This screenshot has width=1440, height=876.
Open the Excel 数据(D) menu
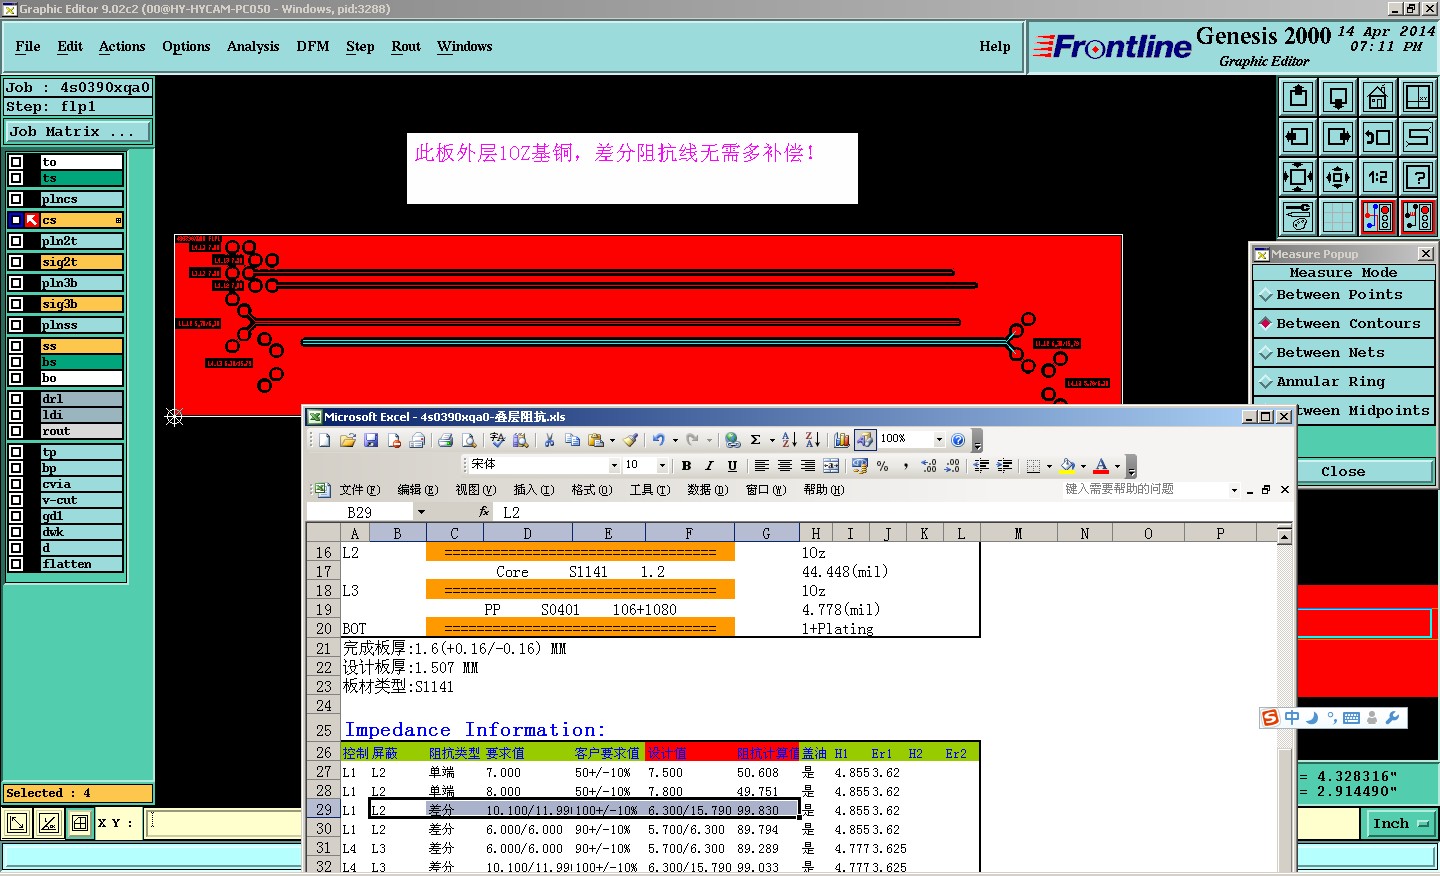707,490
